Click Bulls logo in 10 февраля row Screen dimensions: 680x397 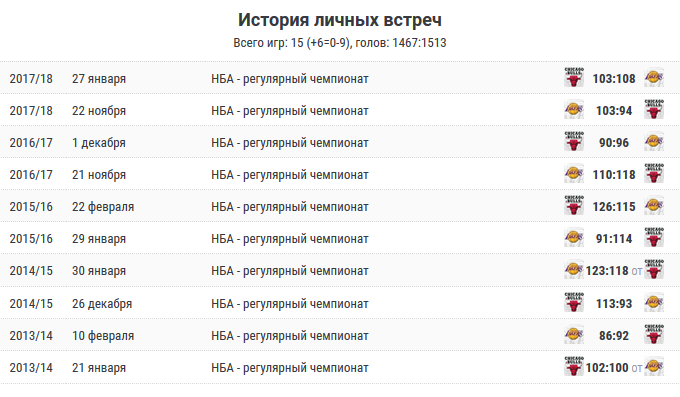click(654, 335)
